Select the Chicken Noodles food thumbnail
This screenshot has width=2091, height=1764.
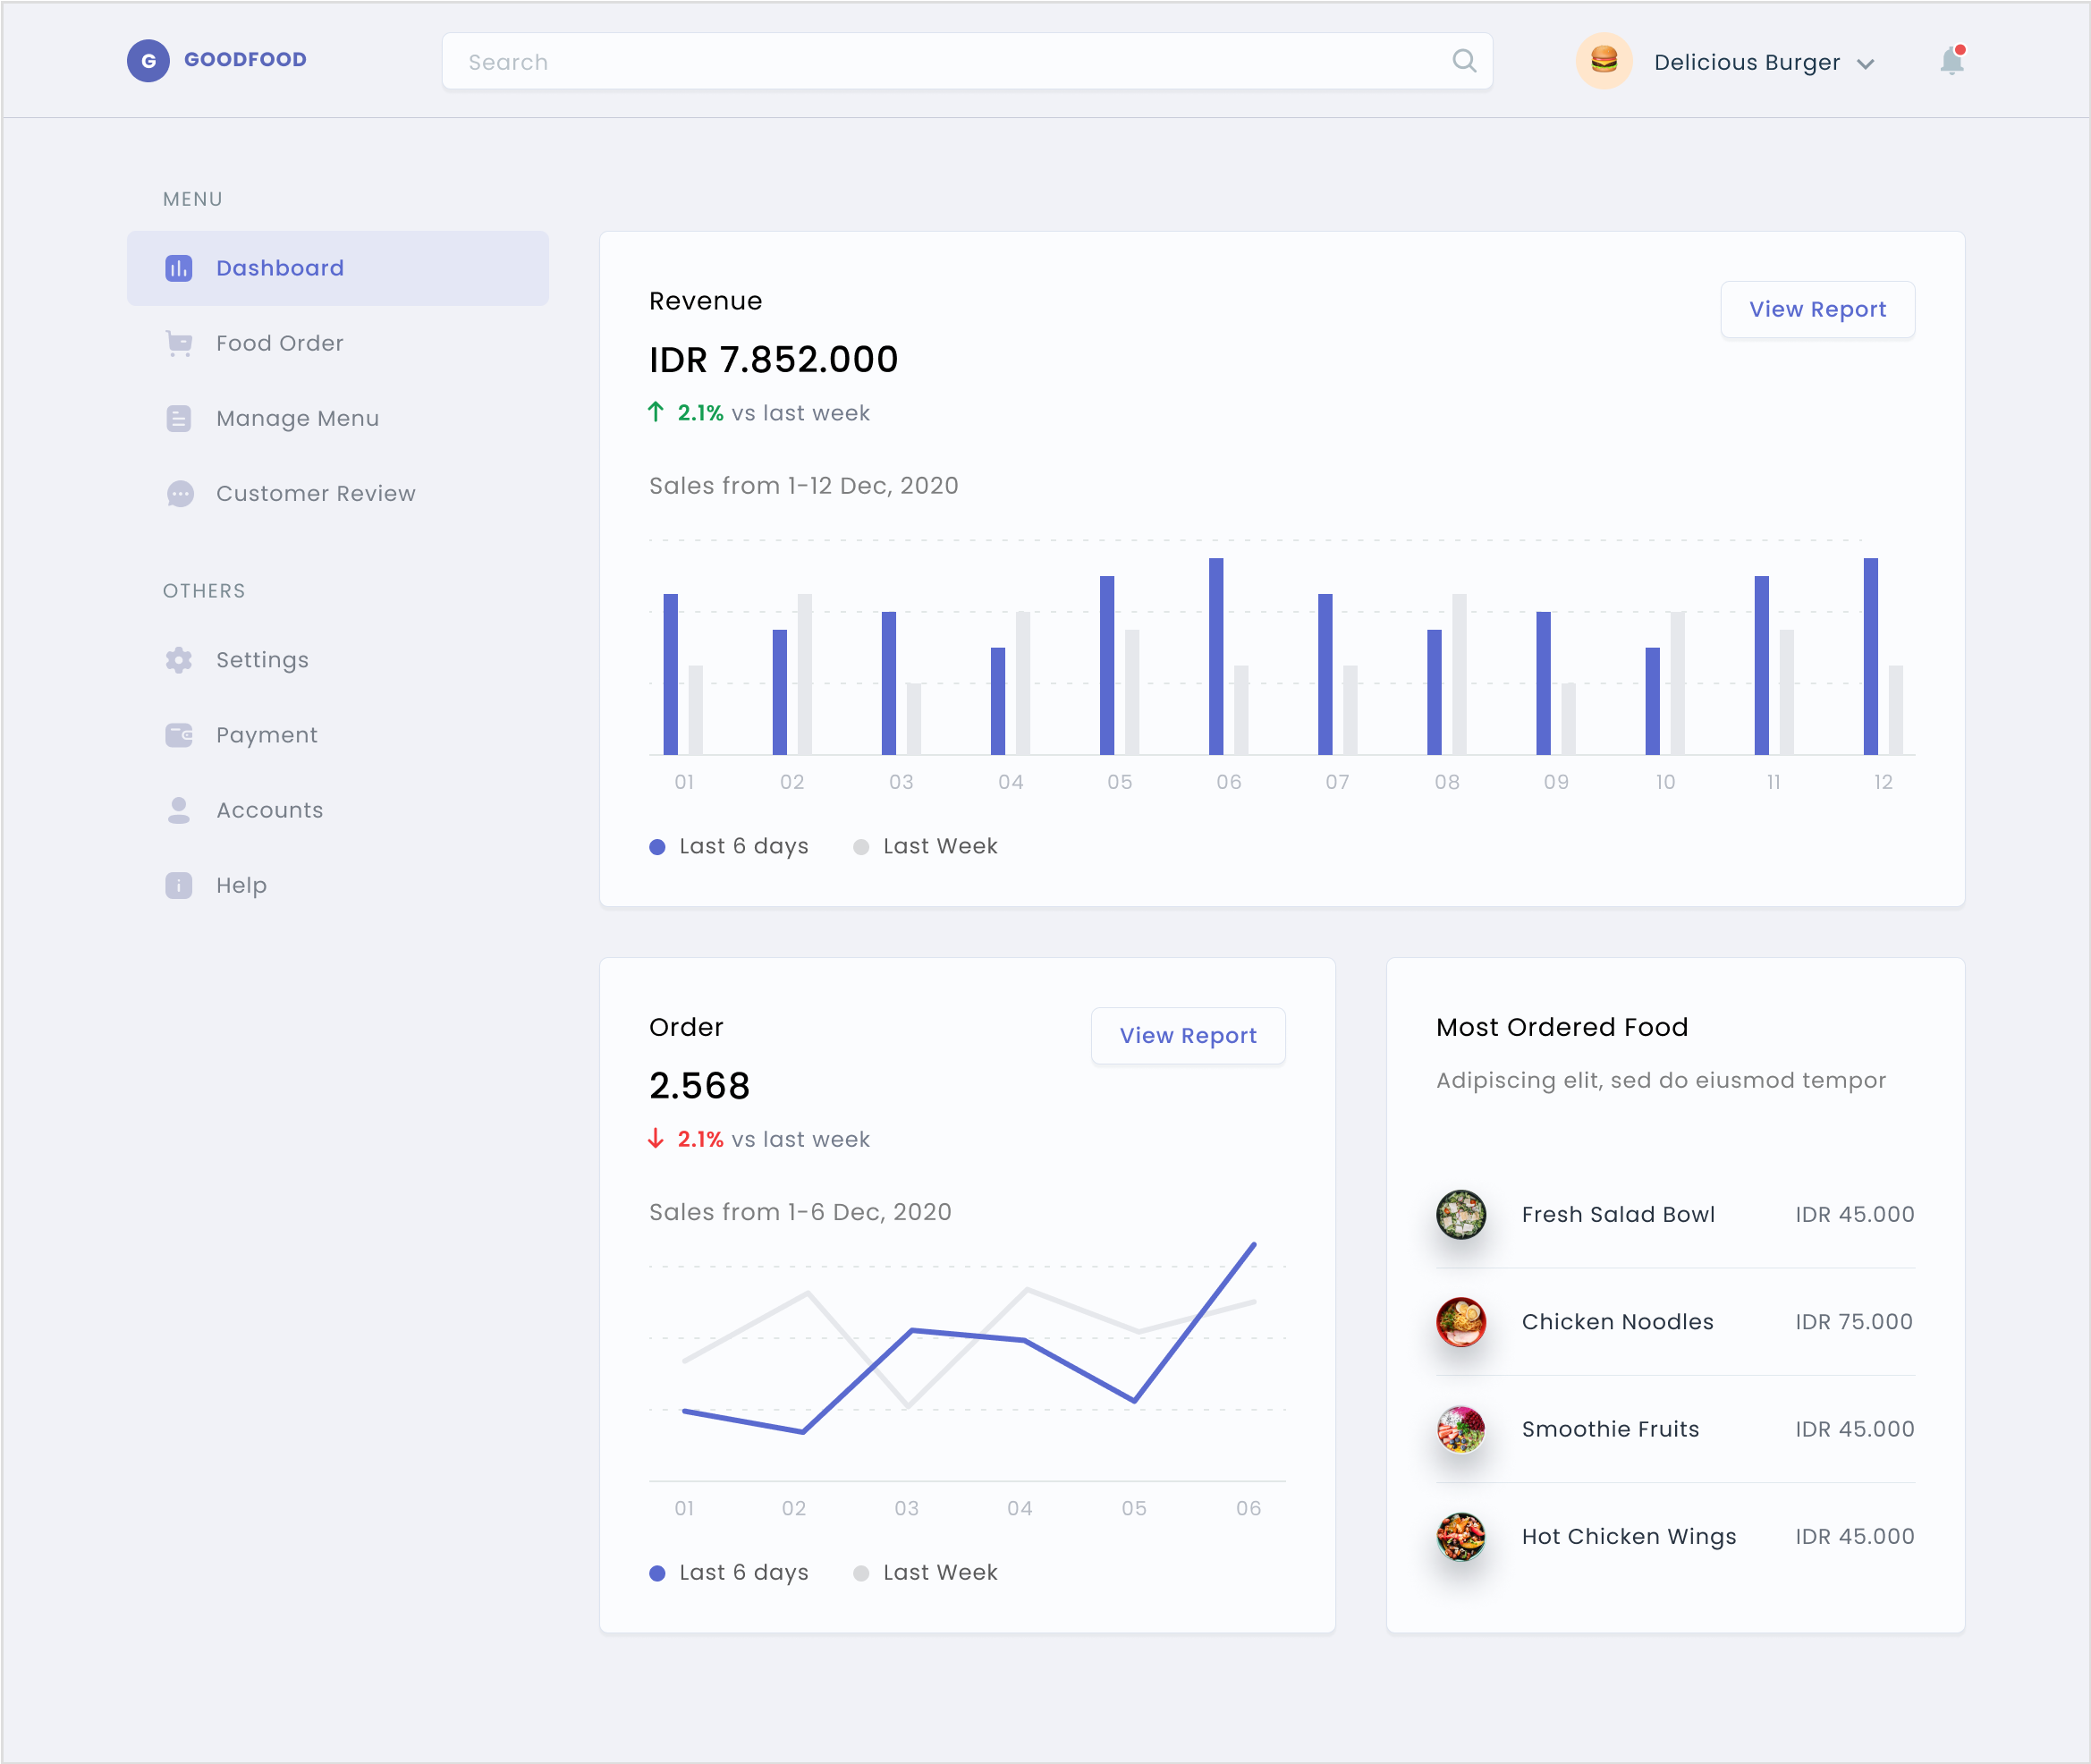pyautogui.click(x=1460, y=1322)
